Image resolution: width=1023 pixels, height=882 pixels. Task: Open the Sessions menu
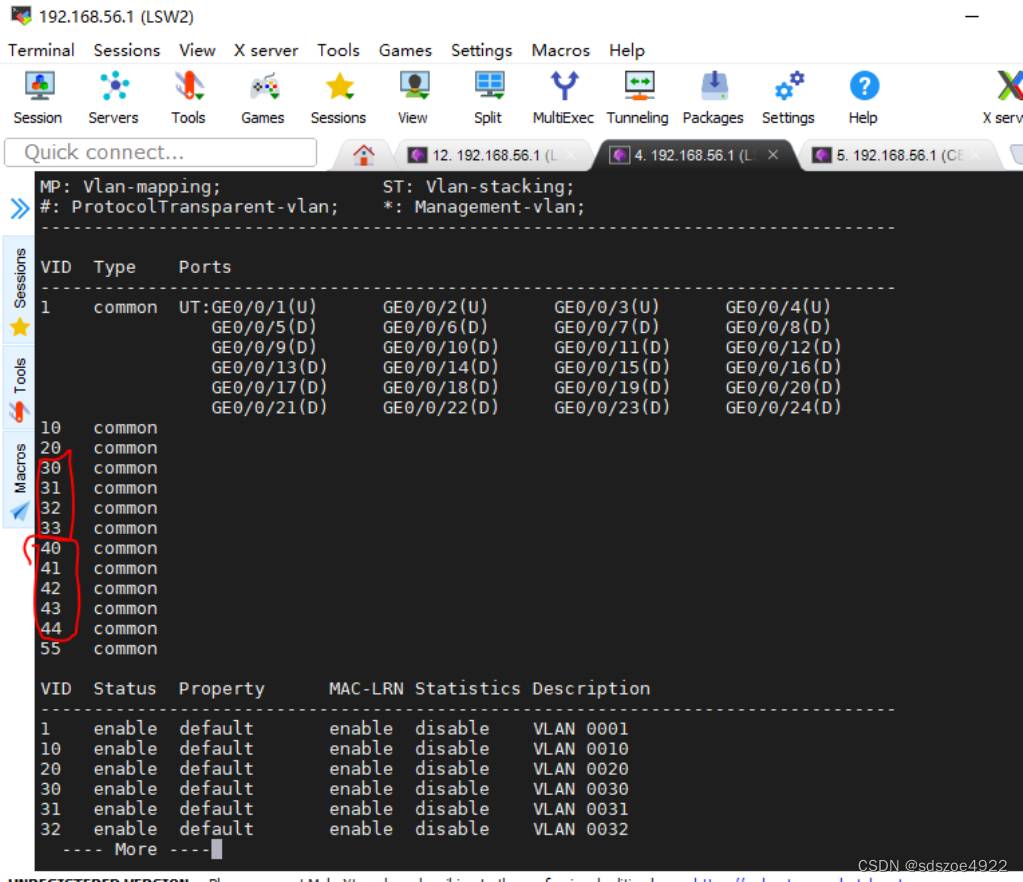point(127,50)
